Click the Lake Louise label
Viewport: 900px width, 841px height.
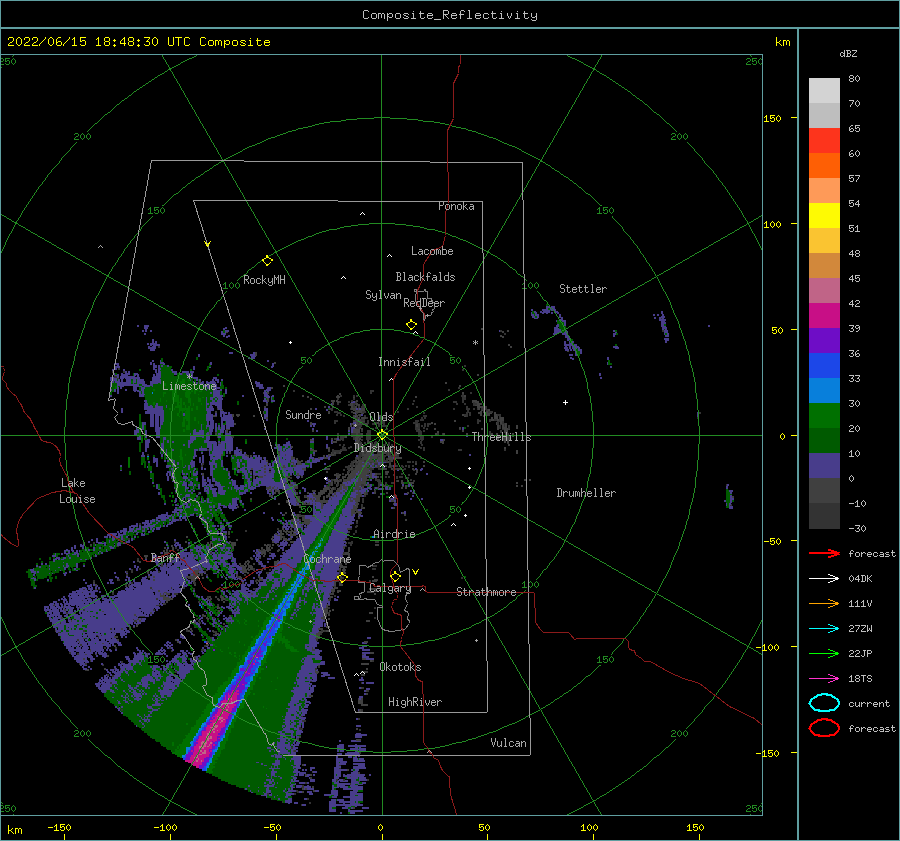(x=77, y=491)
